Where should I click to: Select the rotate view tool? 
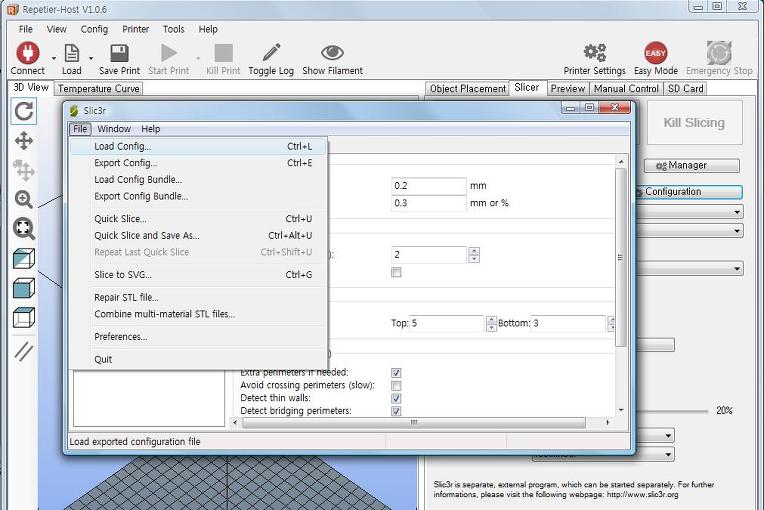23,111
